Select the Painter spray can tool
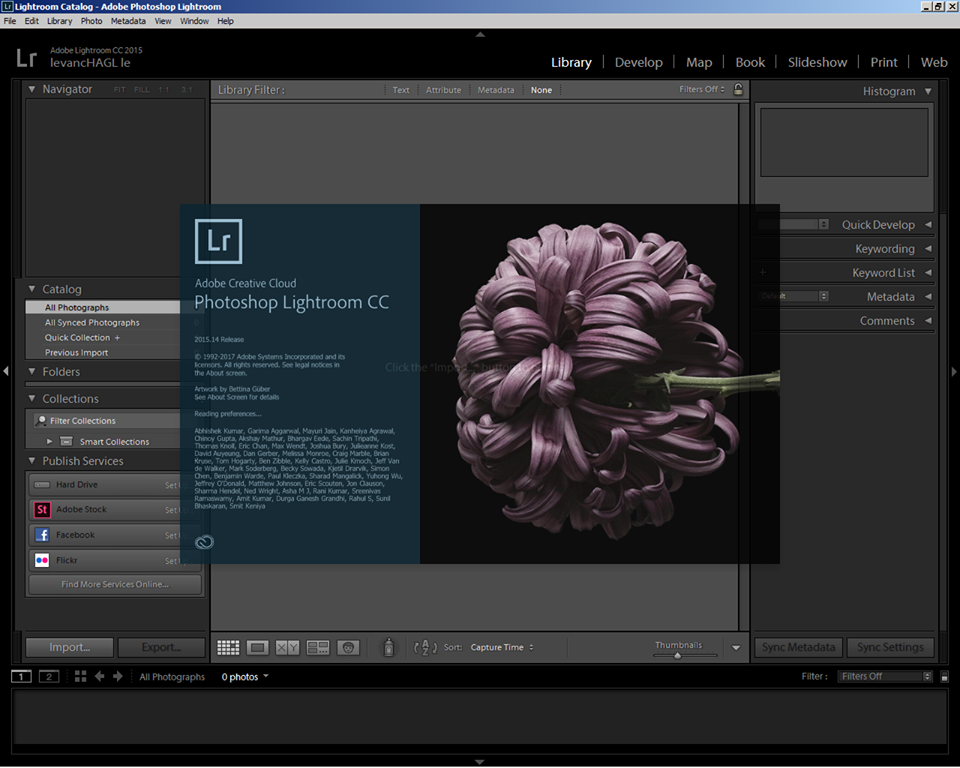The height and width of the screenshot is (768, 960). coord(388,647)
